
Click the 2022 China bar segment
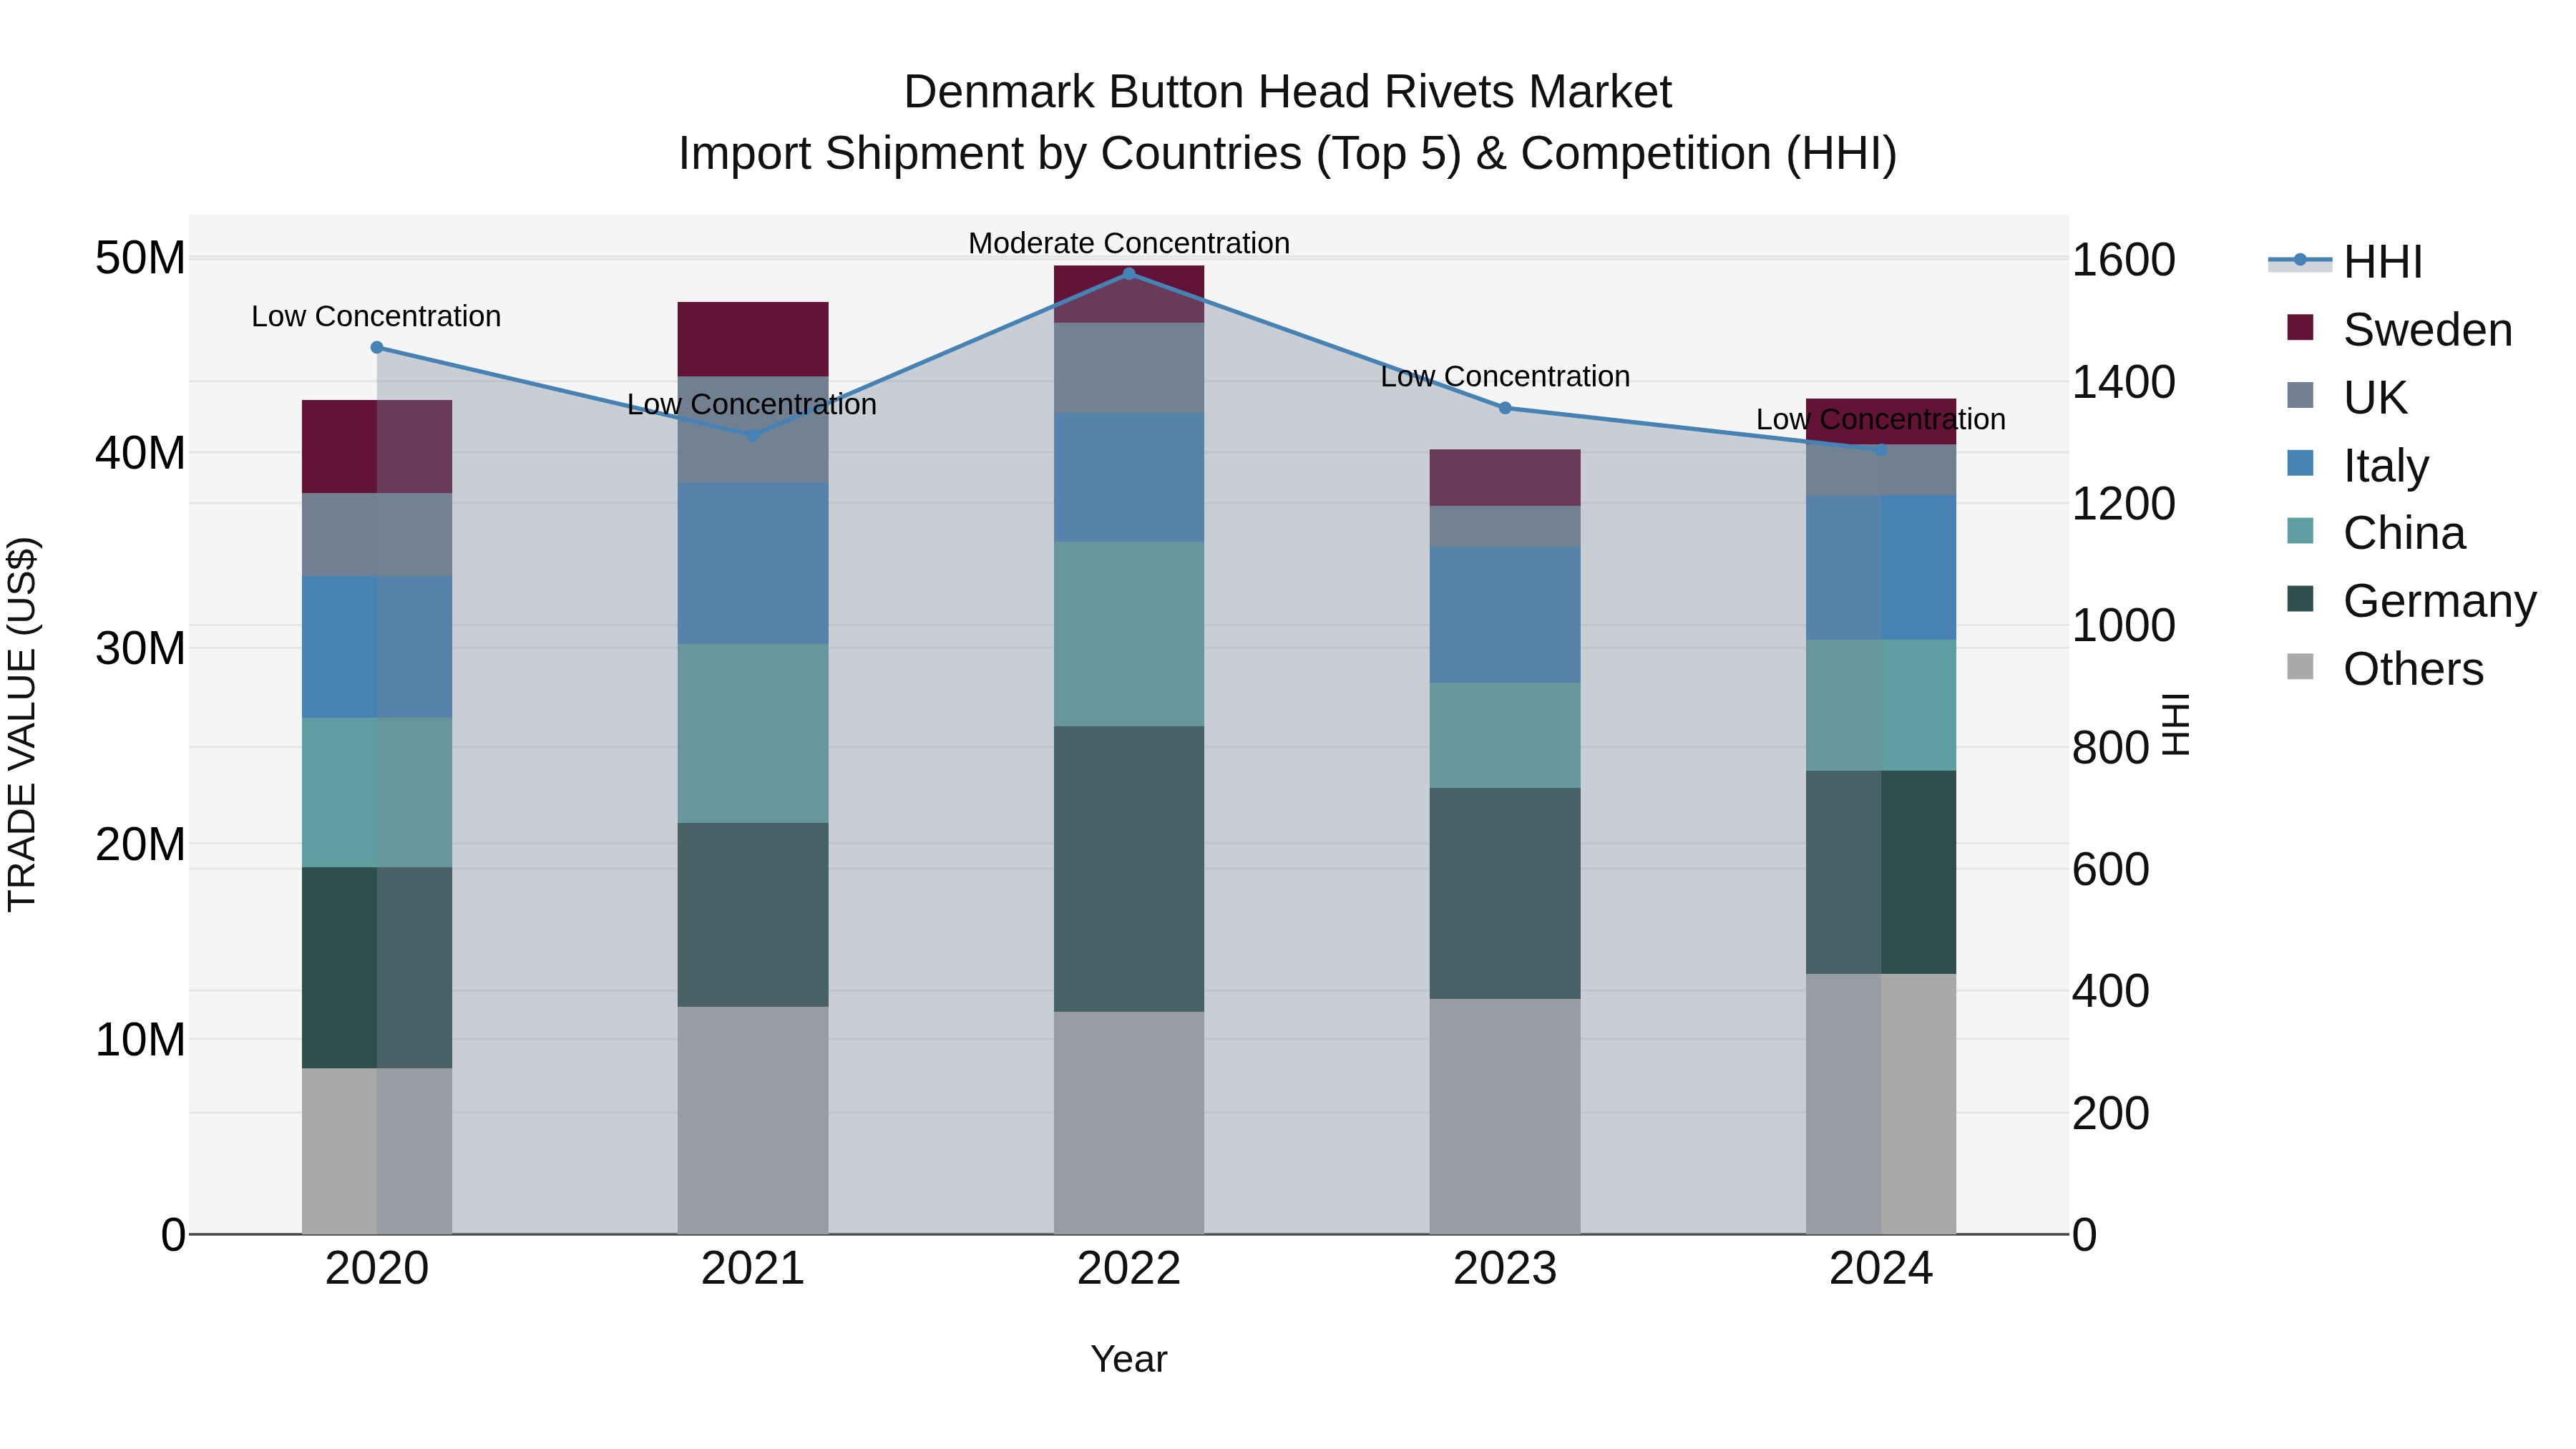click(x=1129, y=634)
